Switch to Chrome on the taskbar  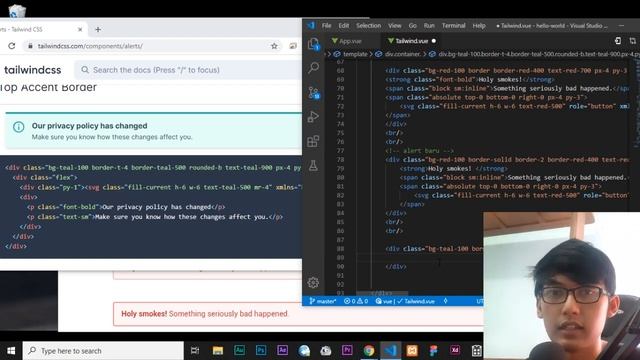pos(369,351)
